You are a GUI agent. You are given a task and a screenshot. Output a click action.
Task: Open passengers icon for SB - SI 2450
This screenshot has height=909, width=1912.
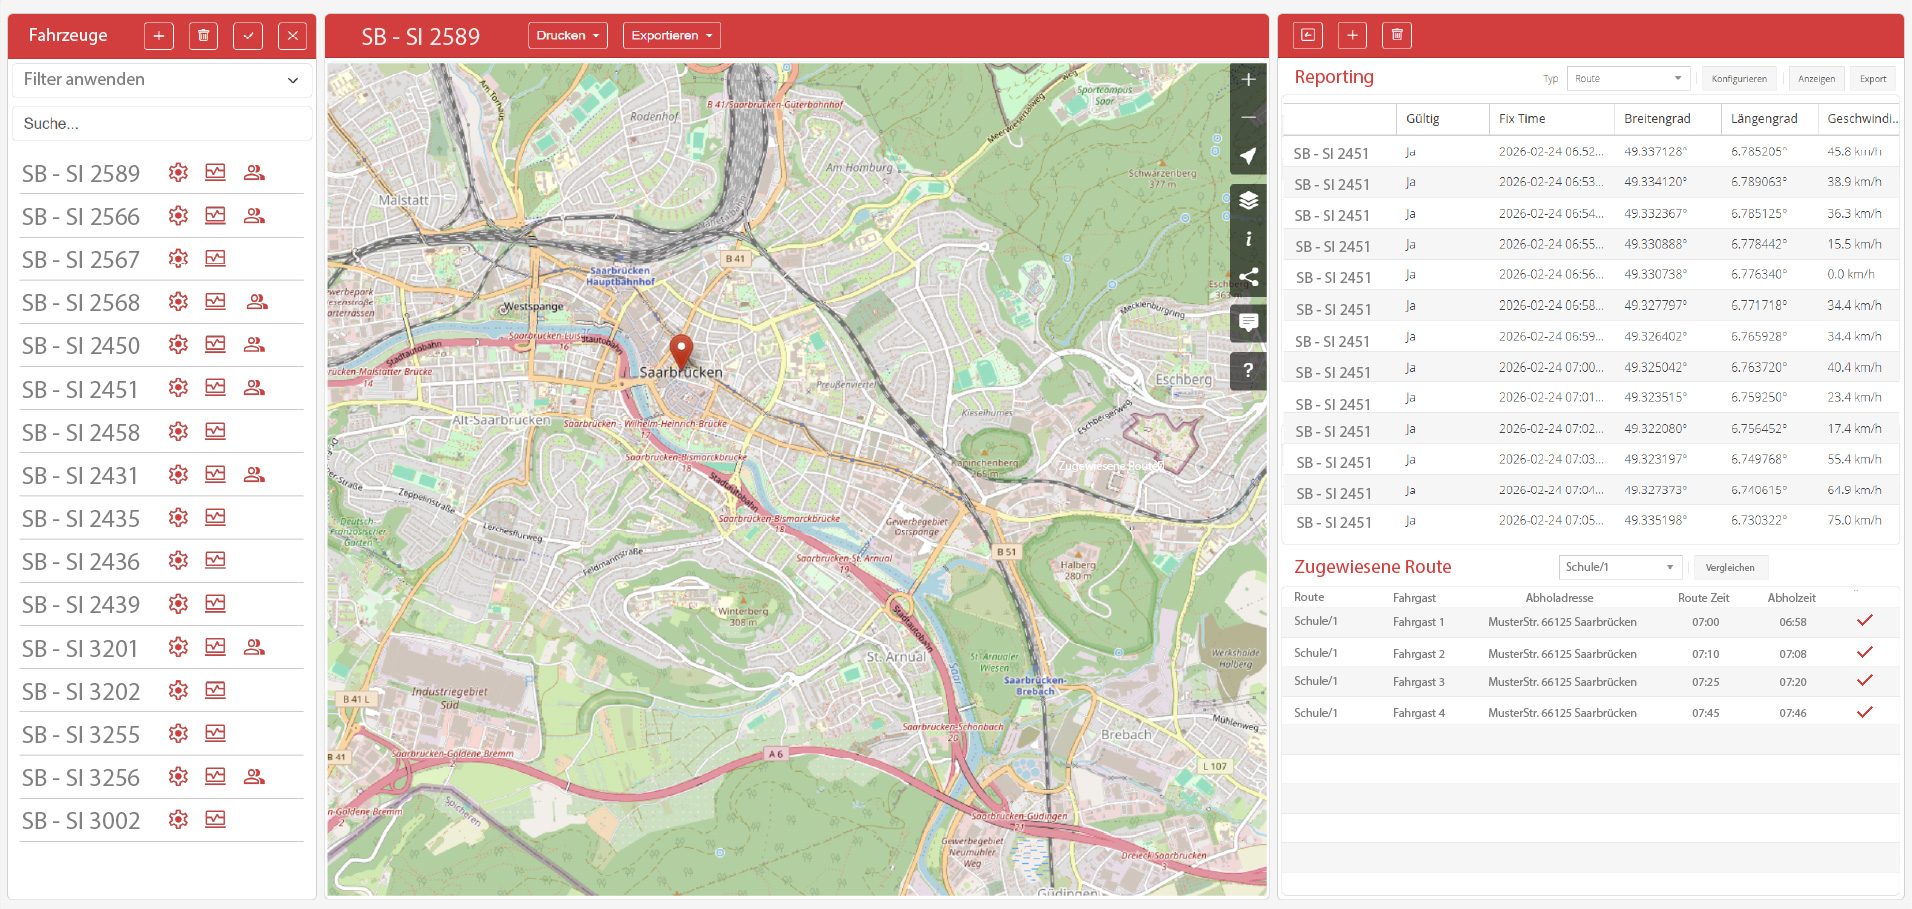pyautogui.click(x=254, y=344)
